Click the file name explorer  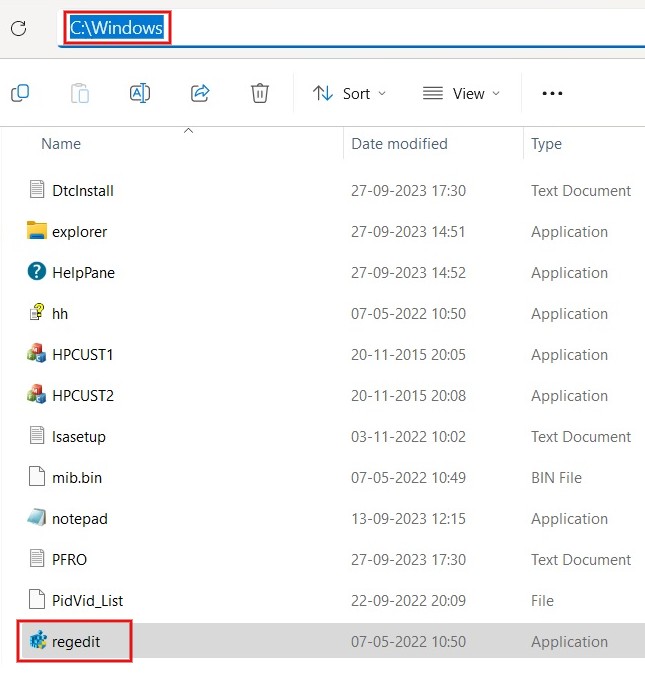coord(79,232)
